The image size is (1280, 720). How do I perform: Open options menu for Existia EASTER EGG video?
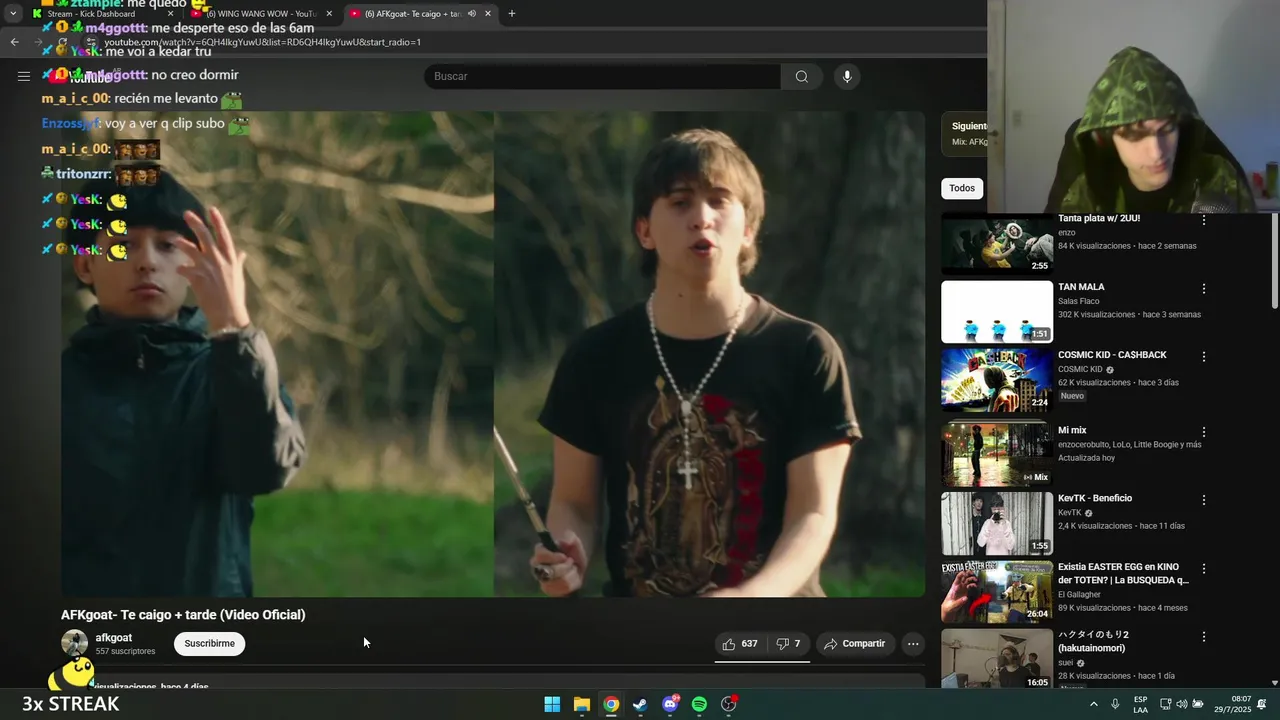pos(1204,568)
